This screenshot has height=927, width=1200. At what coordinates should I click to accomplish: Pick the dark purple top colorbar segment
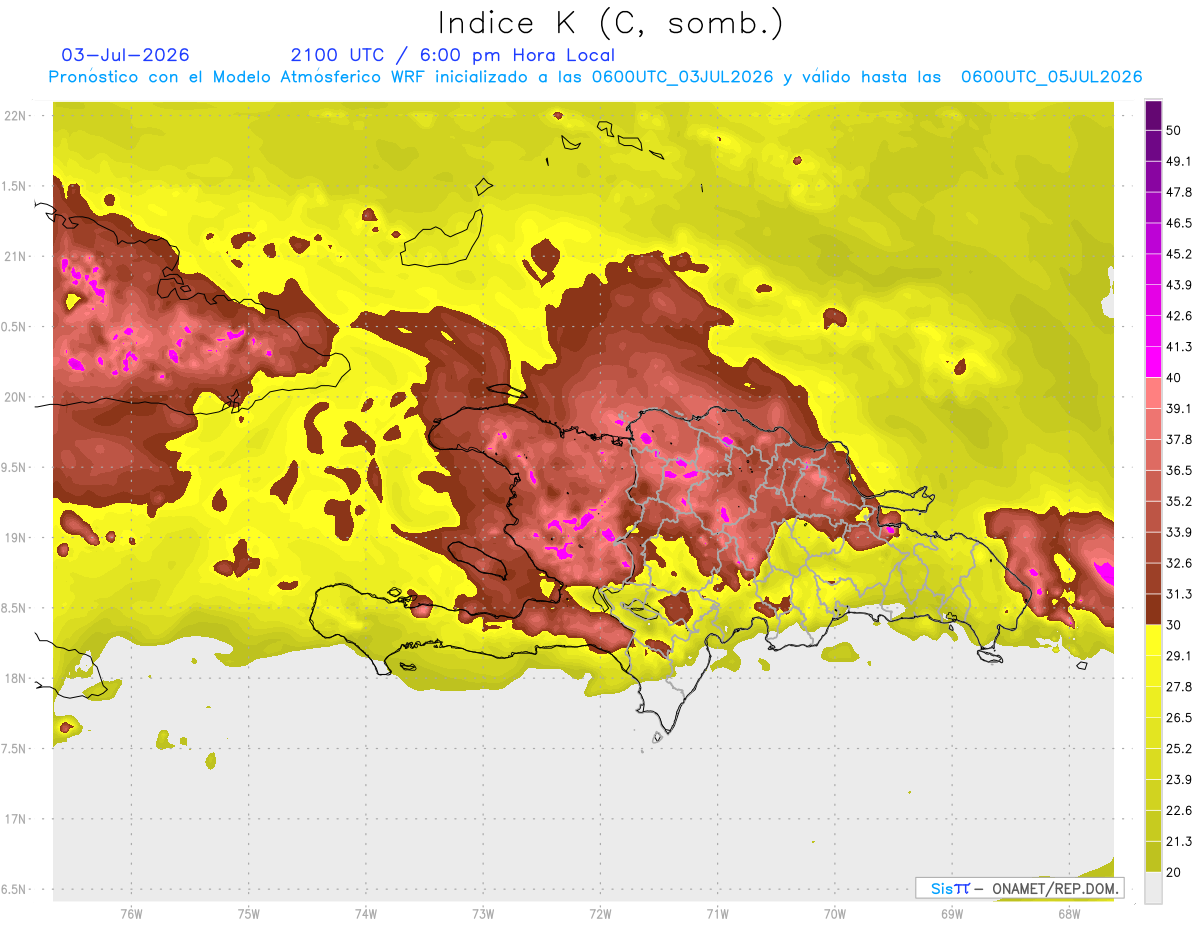1153,115
